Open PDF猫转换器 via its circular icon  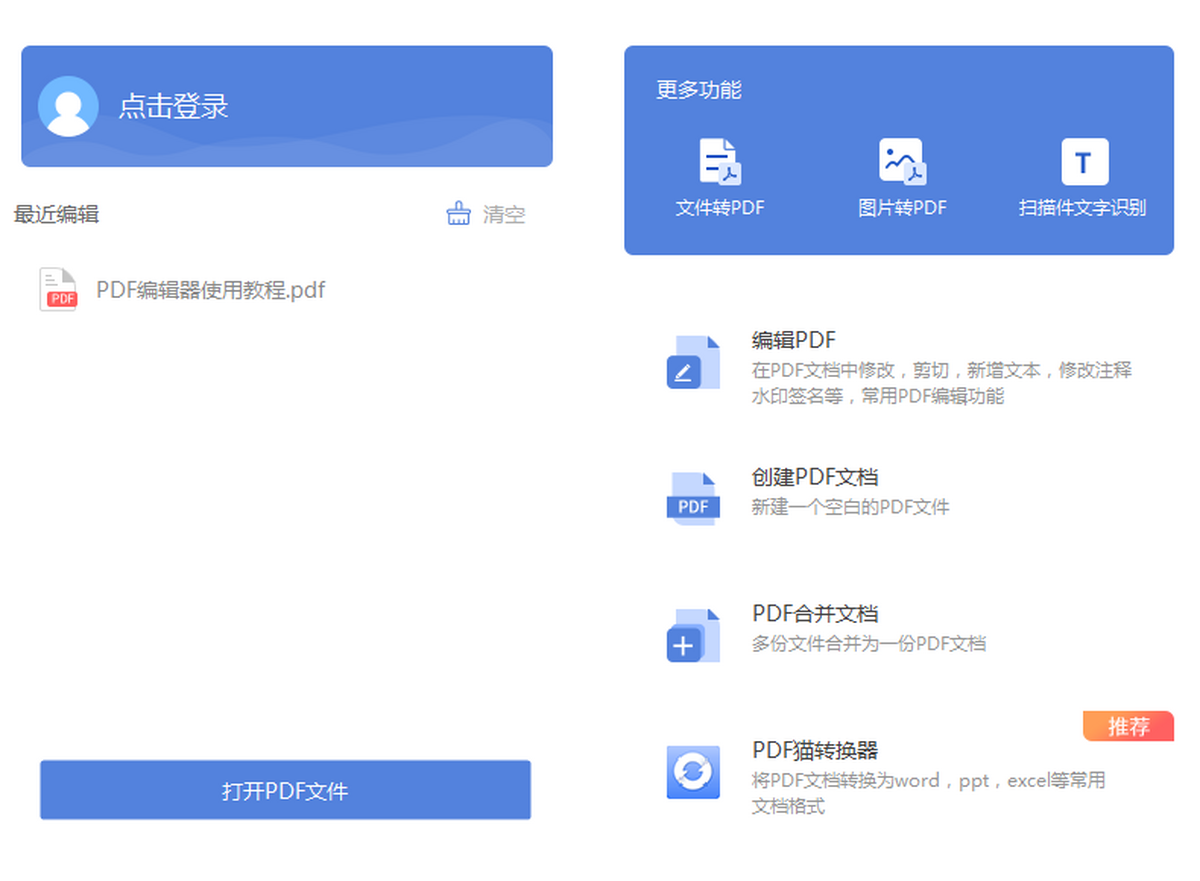[x=693, y=772]
